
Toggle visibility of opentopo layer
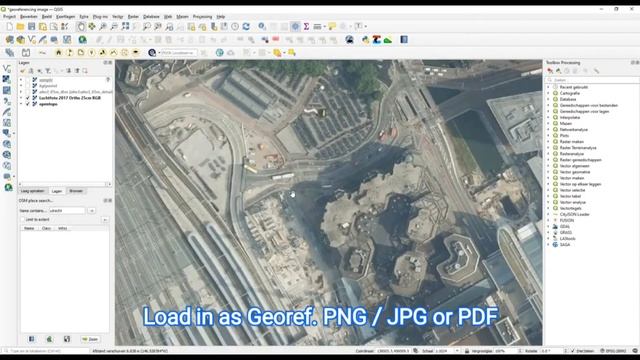(28, 104)
